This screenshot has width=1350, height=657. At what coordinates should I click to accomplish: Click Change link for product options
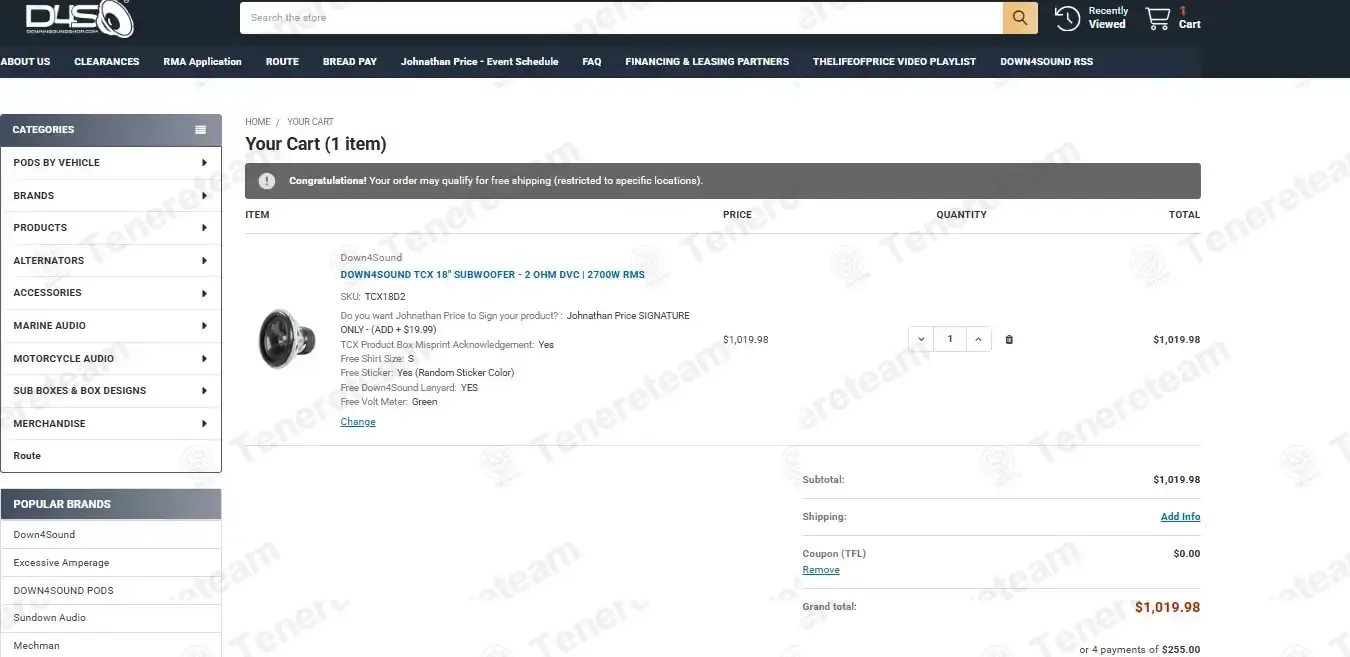click(358, 422)
